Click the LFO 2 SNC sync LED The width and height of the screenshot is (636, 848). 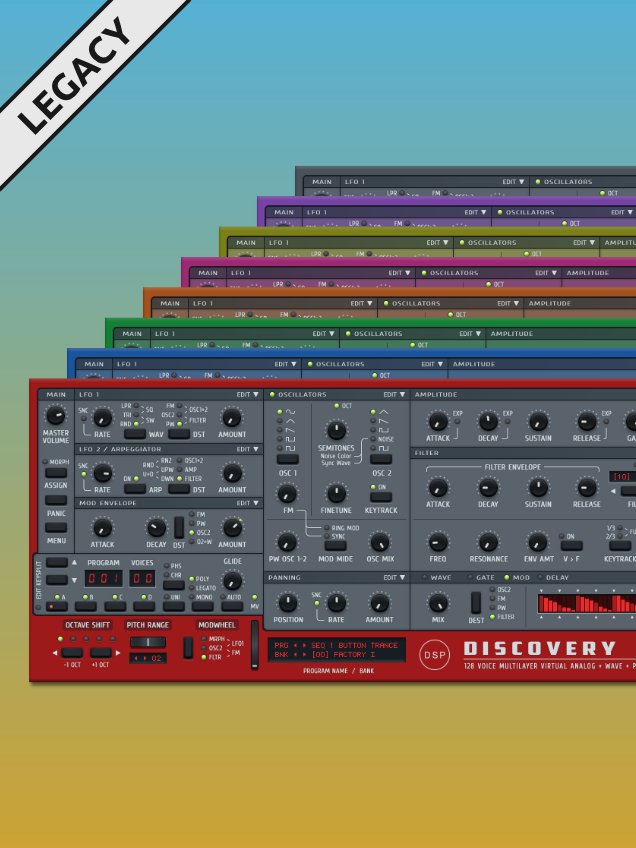click(x=83, y=474)
